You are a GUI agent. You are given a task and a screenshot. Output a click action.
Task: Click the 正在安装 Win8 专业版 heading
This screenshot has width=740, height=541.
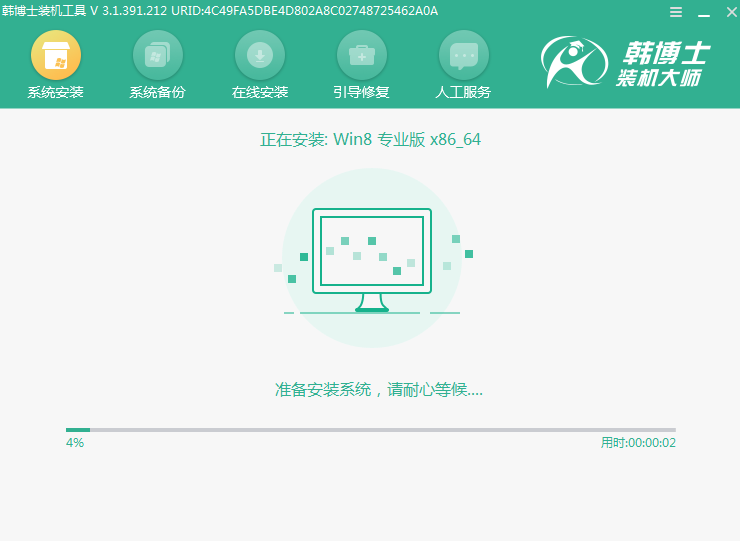(370, 140)
